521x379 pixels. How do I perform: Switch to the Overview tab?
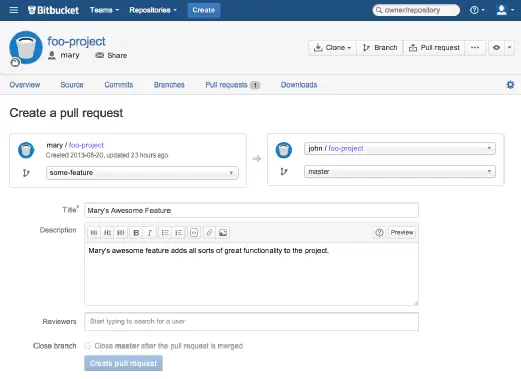point(25,85)
